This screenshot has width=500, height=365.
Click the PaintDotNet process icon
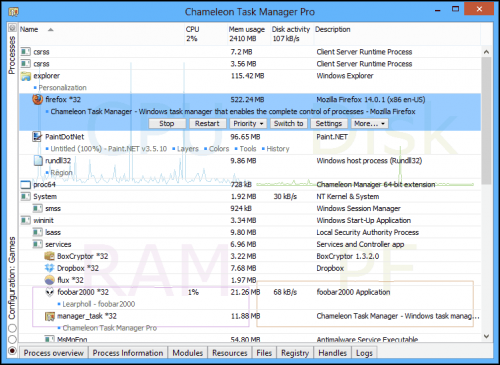point(37,137)
